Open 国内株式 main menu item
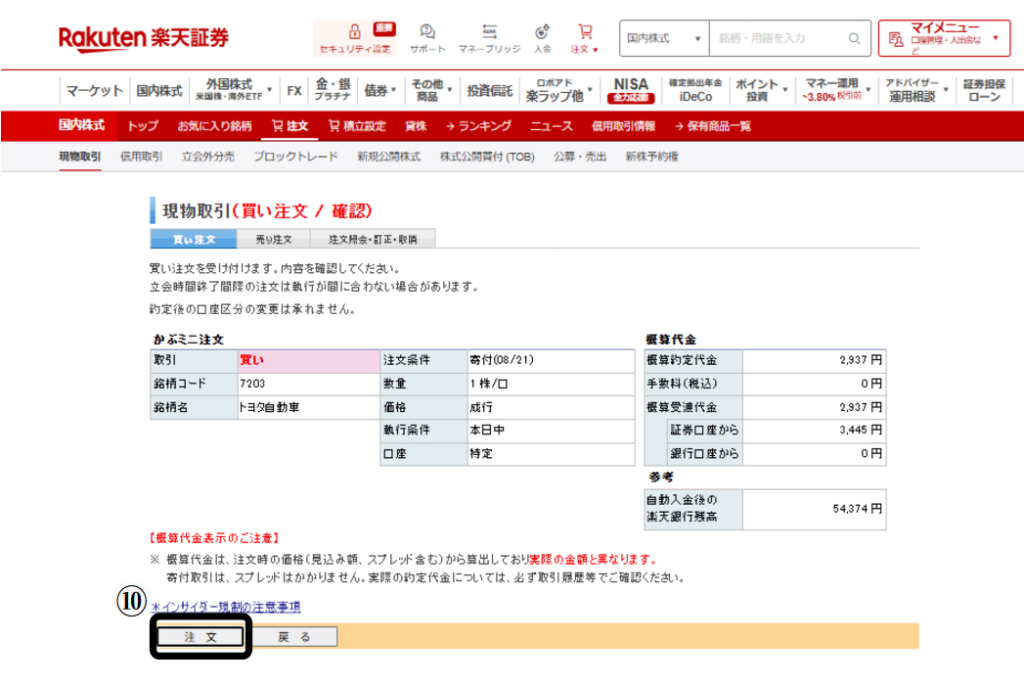The height and width of the screenshot is (685, 1024). (x=159, y=91)
